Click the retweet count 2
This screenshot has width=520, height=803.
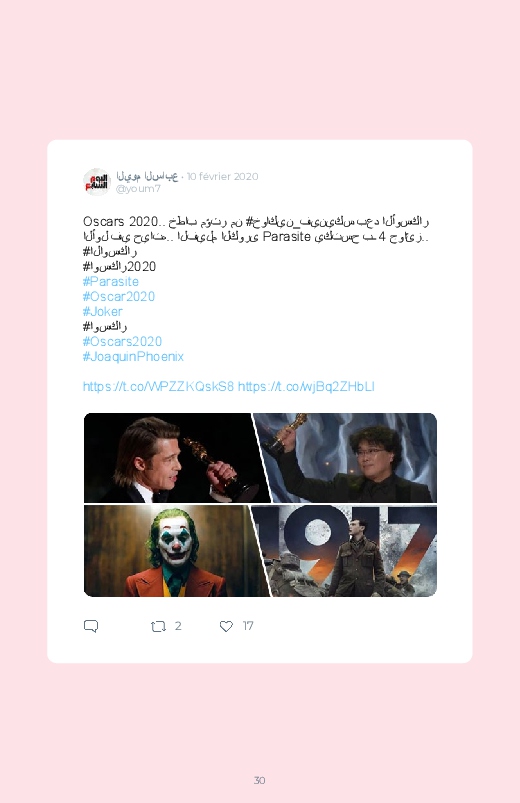(x=178, y=626)
